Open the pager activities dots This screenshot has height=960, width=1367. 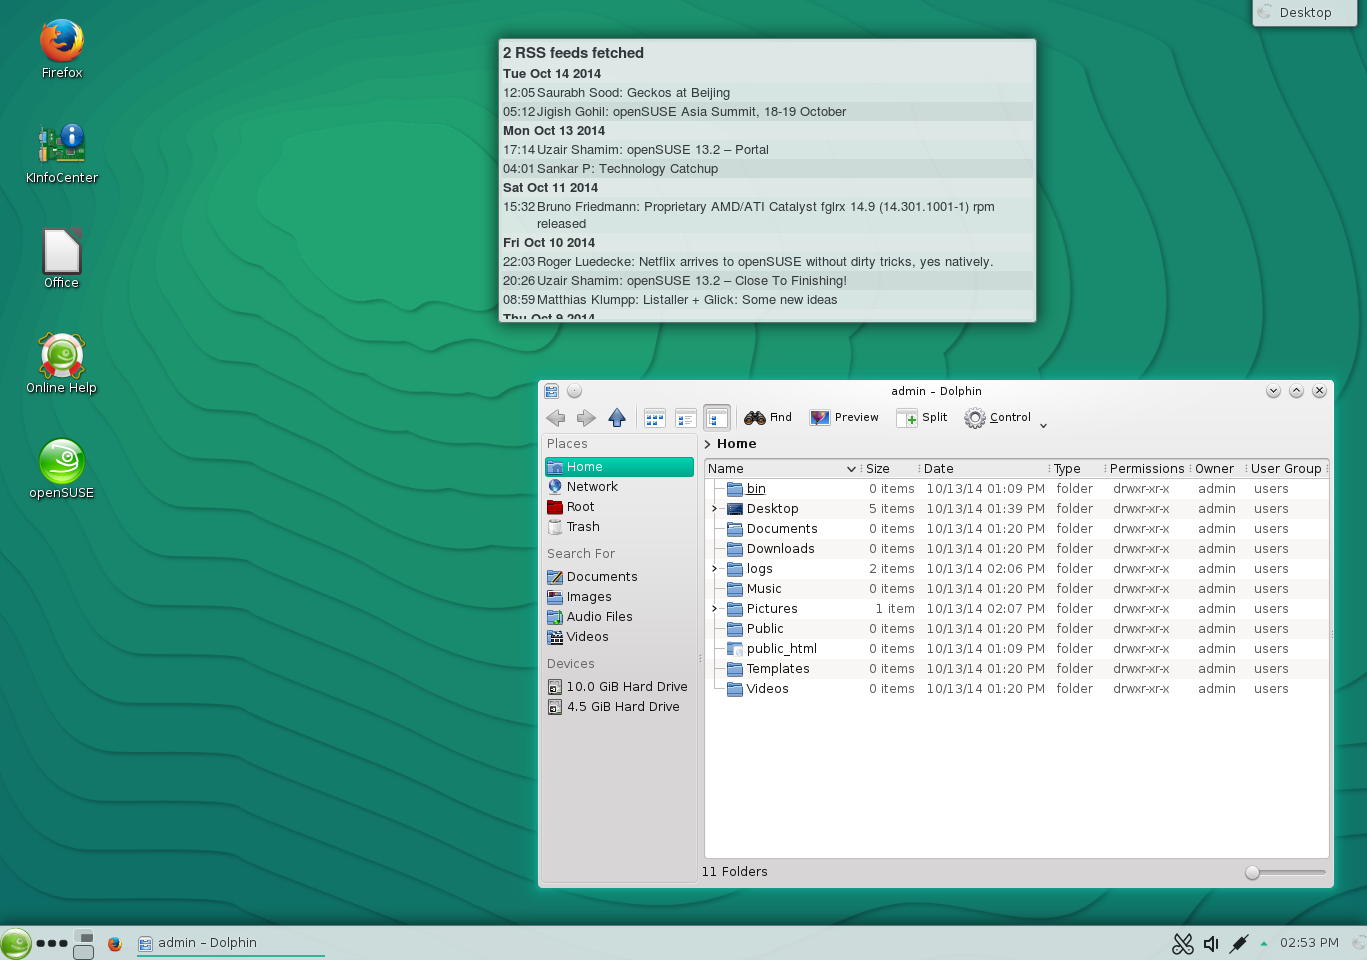tap(52, 943)
